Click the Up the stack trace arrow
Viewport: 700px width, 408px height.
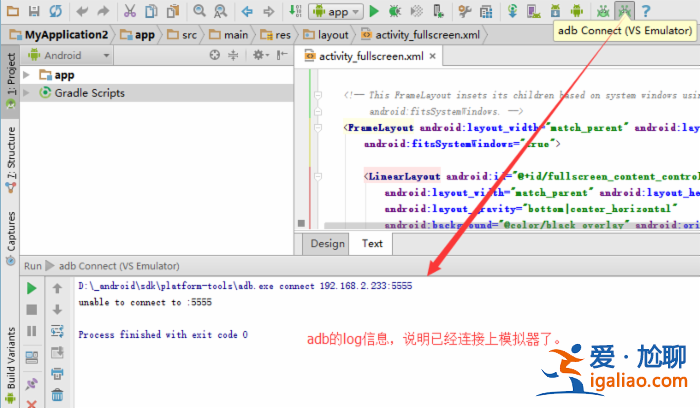point(57,288)
